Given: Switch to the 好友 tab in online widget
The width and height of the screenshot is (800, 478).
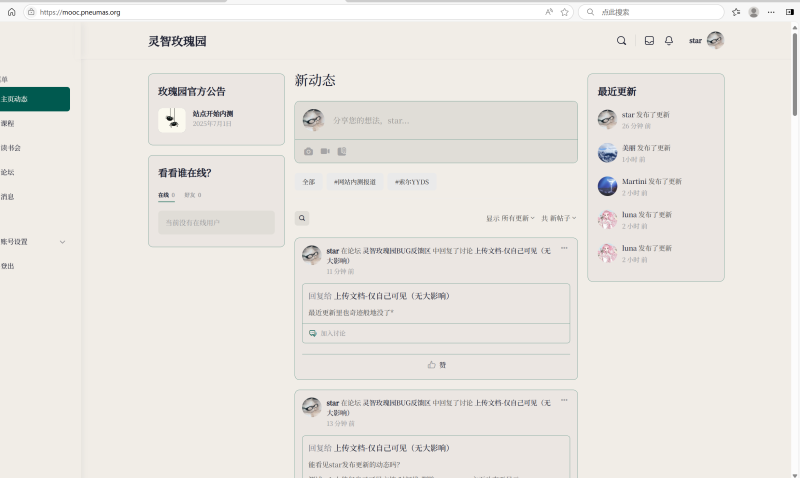Looking at the screenshot, I should 192,195.
